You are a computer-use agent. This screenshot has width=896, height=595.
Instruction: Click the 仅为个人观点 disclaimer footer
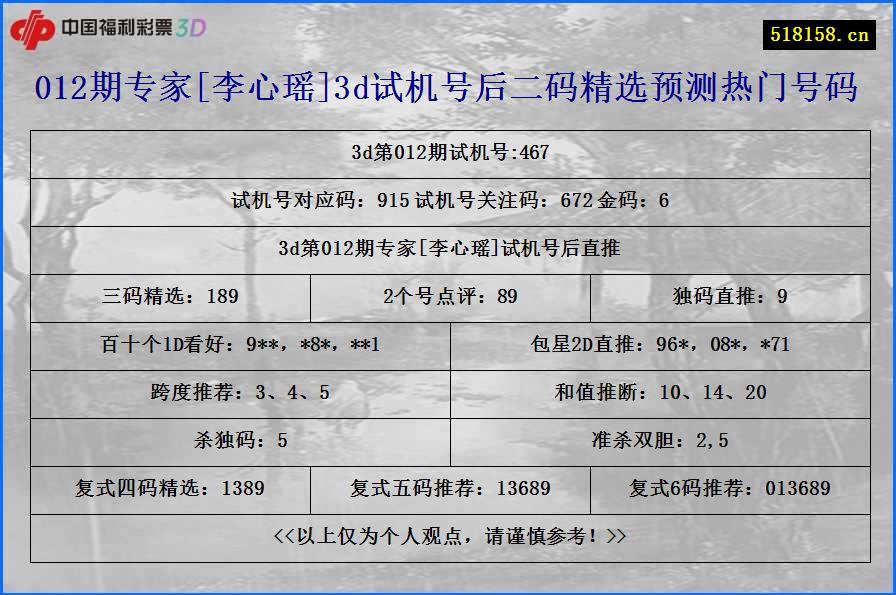pyautogui.click(x=448, y=536)
